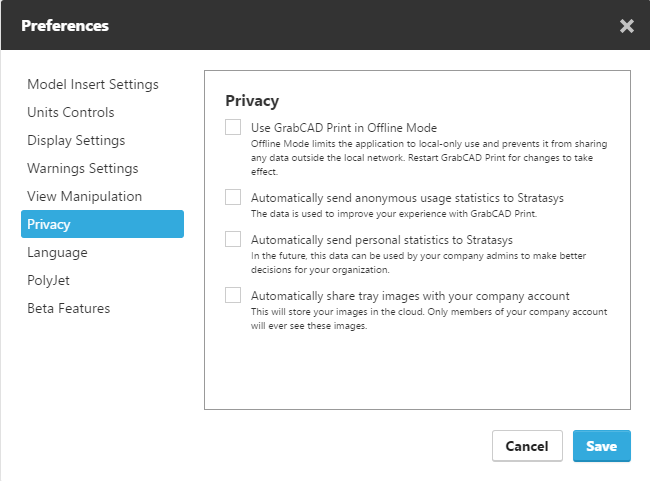Close the Preferences dialog with the X
The width and height of the screenshot is (650, 481).
click(x=626, y=26)
